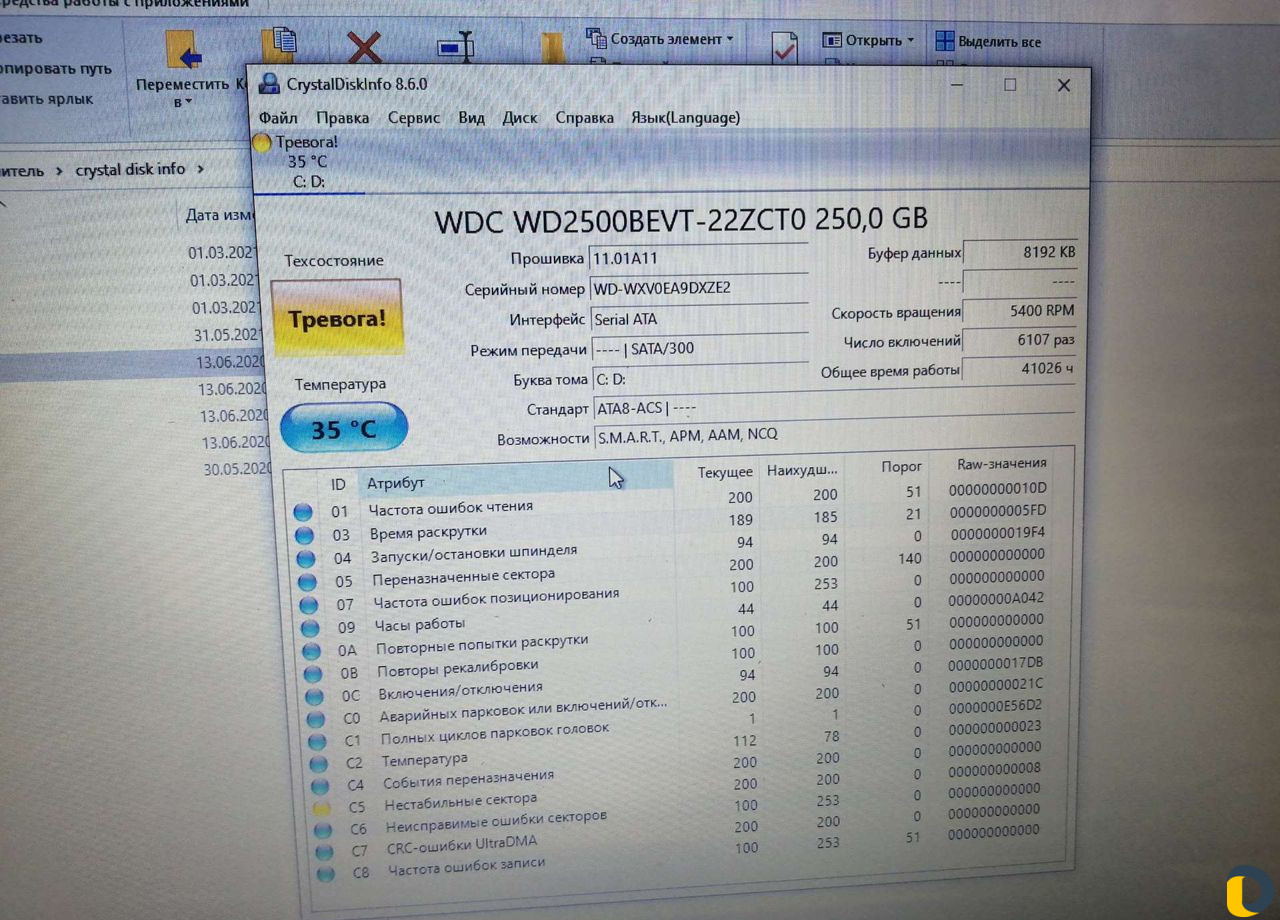Screen dimensions: 1280x920
Task: Click the copy pages icon in Explorer ribbon
Action: [279, 46]
